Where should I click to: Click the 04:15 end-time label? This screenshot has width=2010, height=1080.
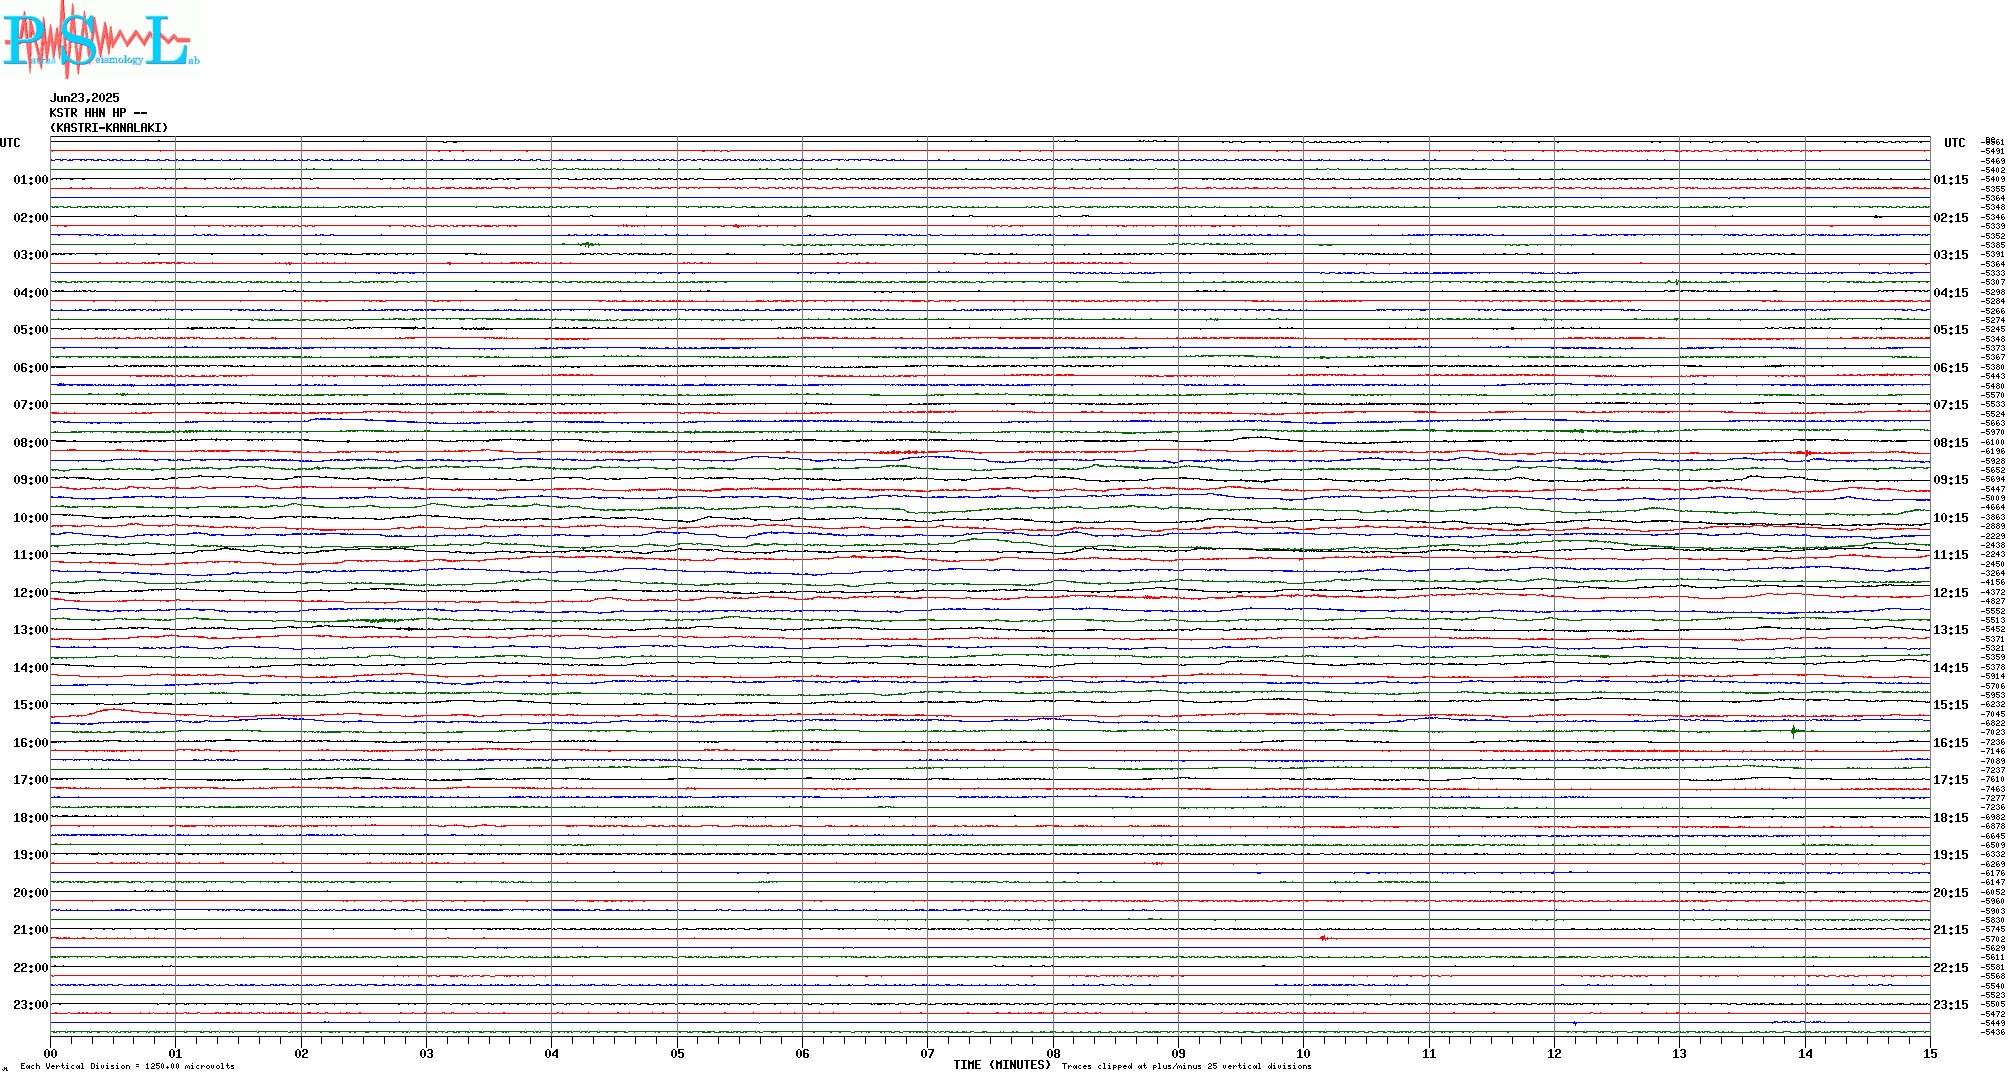tap(1951, 293)
